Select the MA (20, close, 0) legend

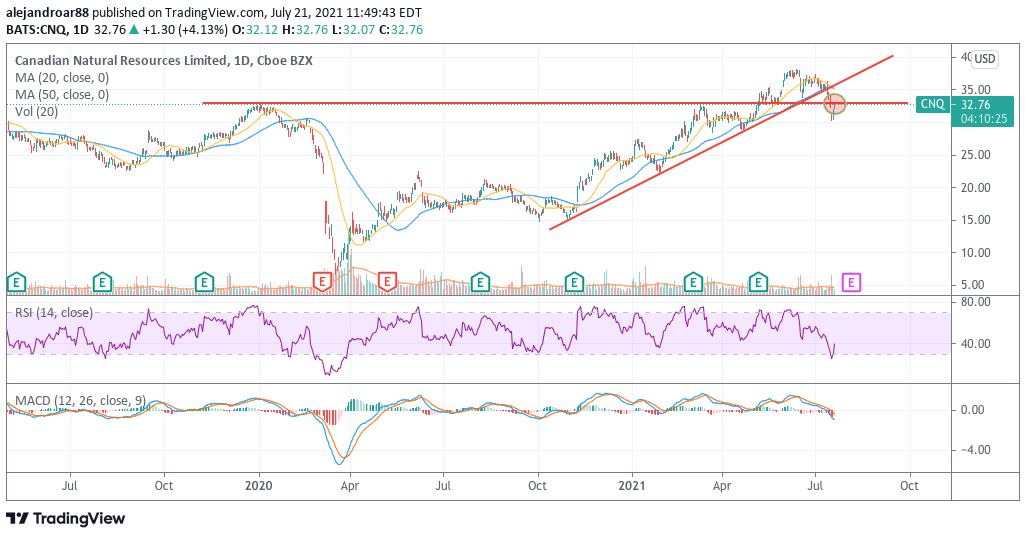click(62, 77)
